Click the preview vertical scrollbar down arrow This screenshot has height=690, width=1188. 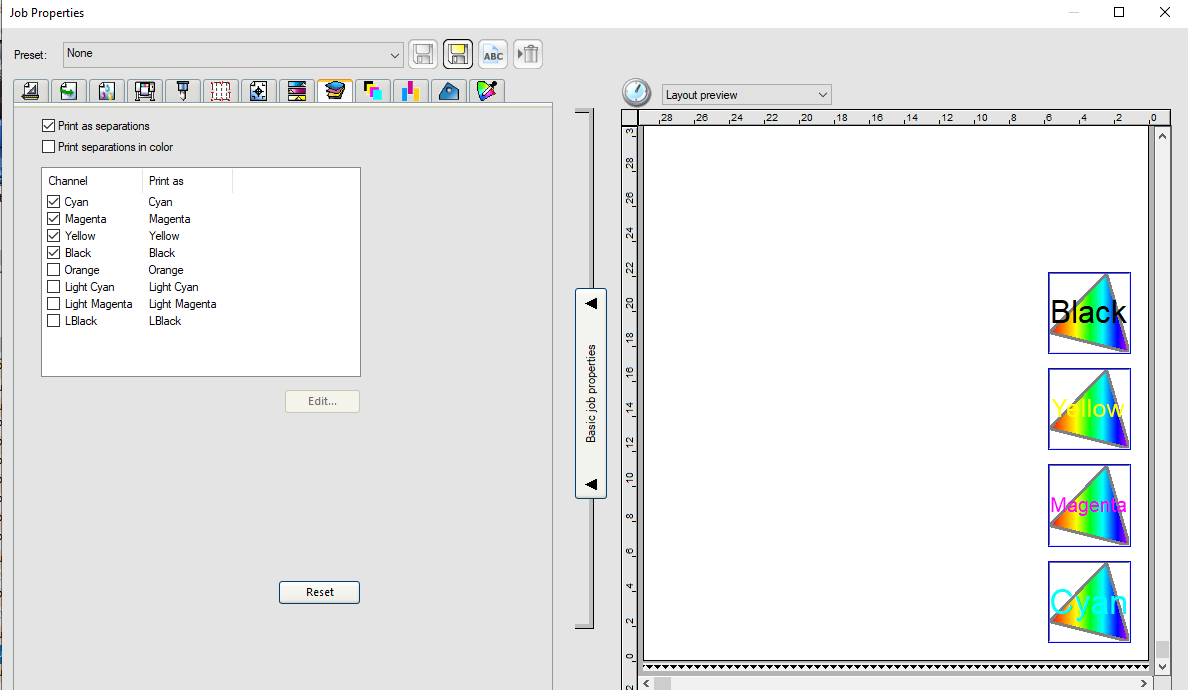coord(1162,667)
